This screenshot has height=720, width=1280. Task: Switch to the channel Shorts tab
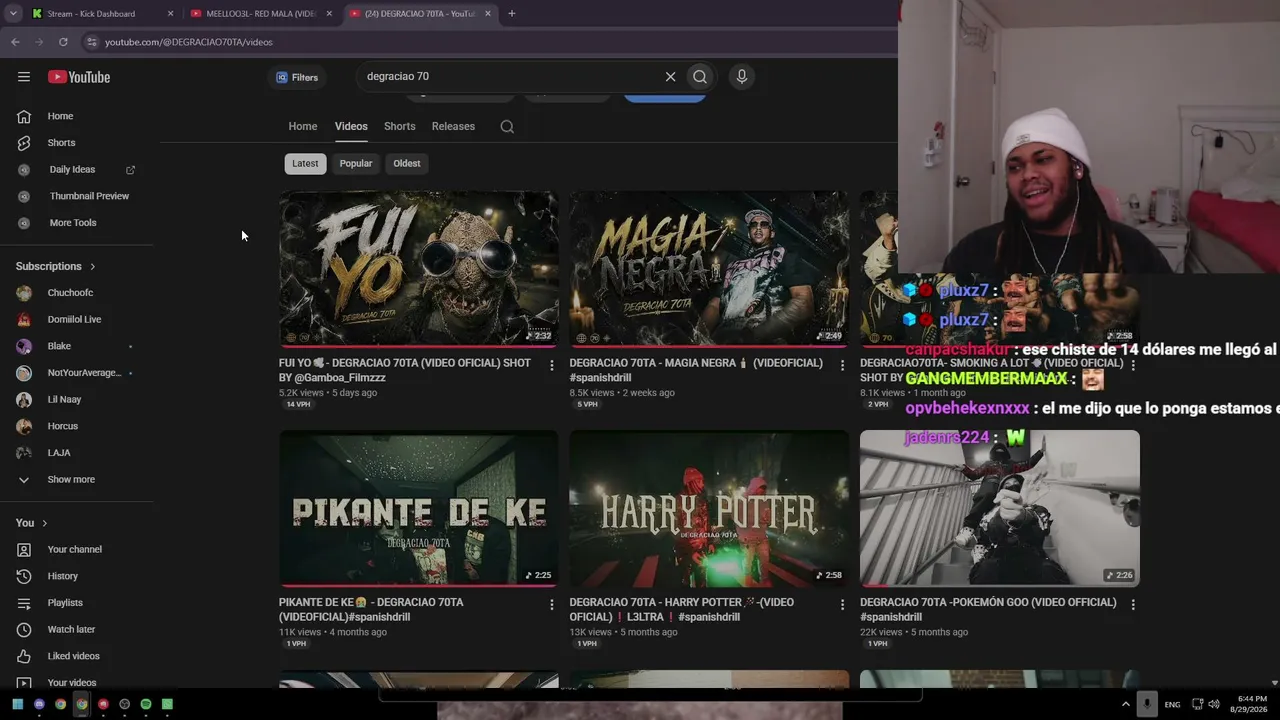[400, 126]
